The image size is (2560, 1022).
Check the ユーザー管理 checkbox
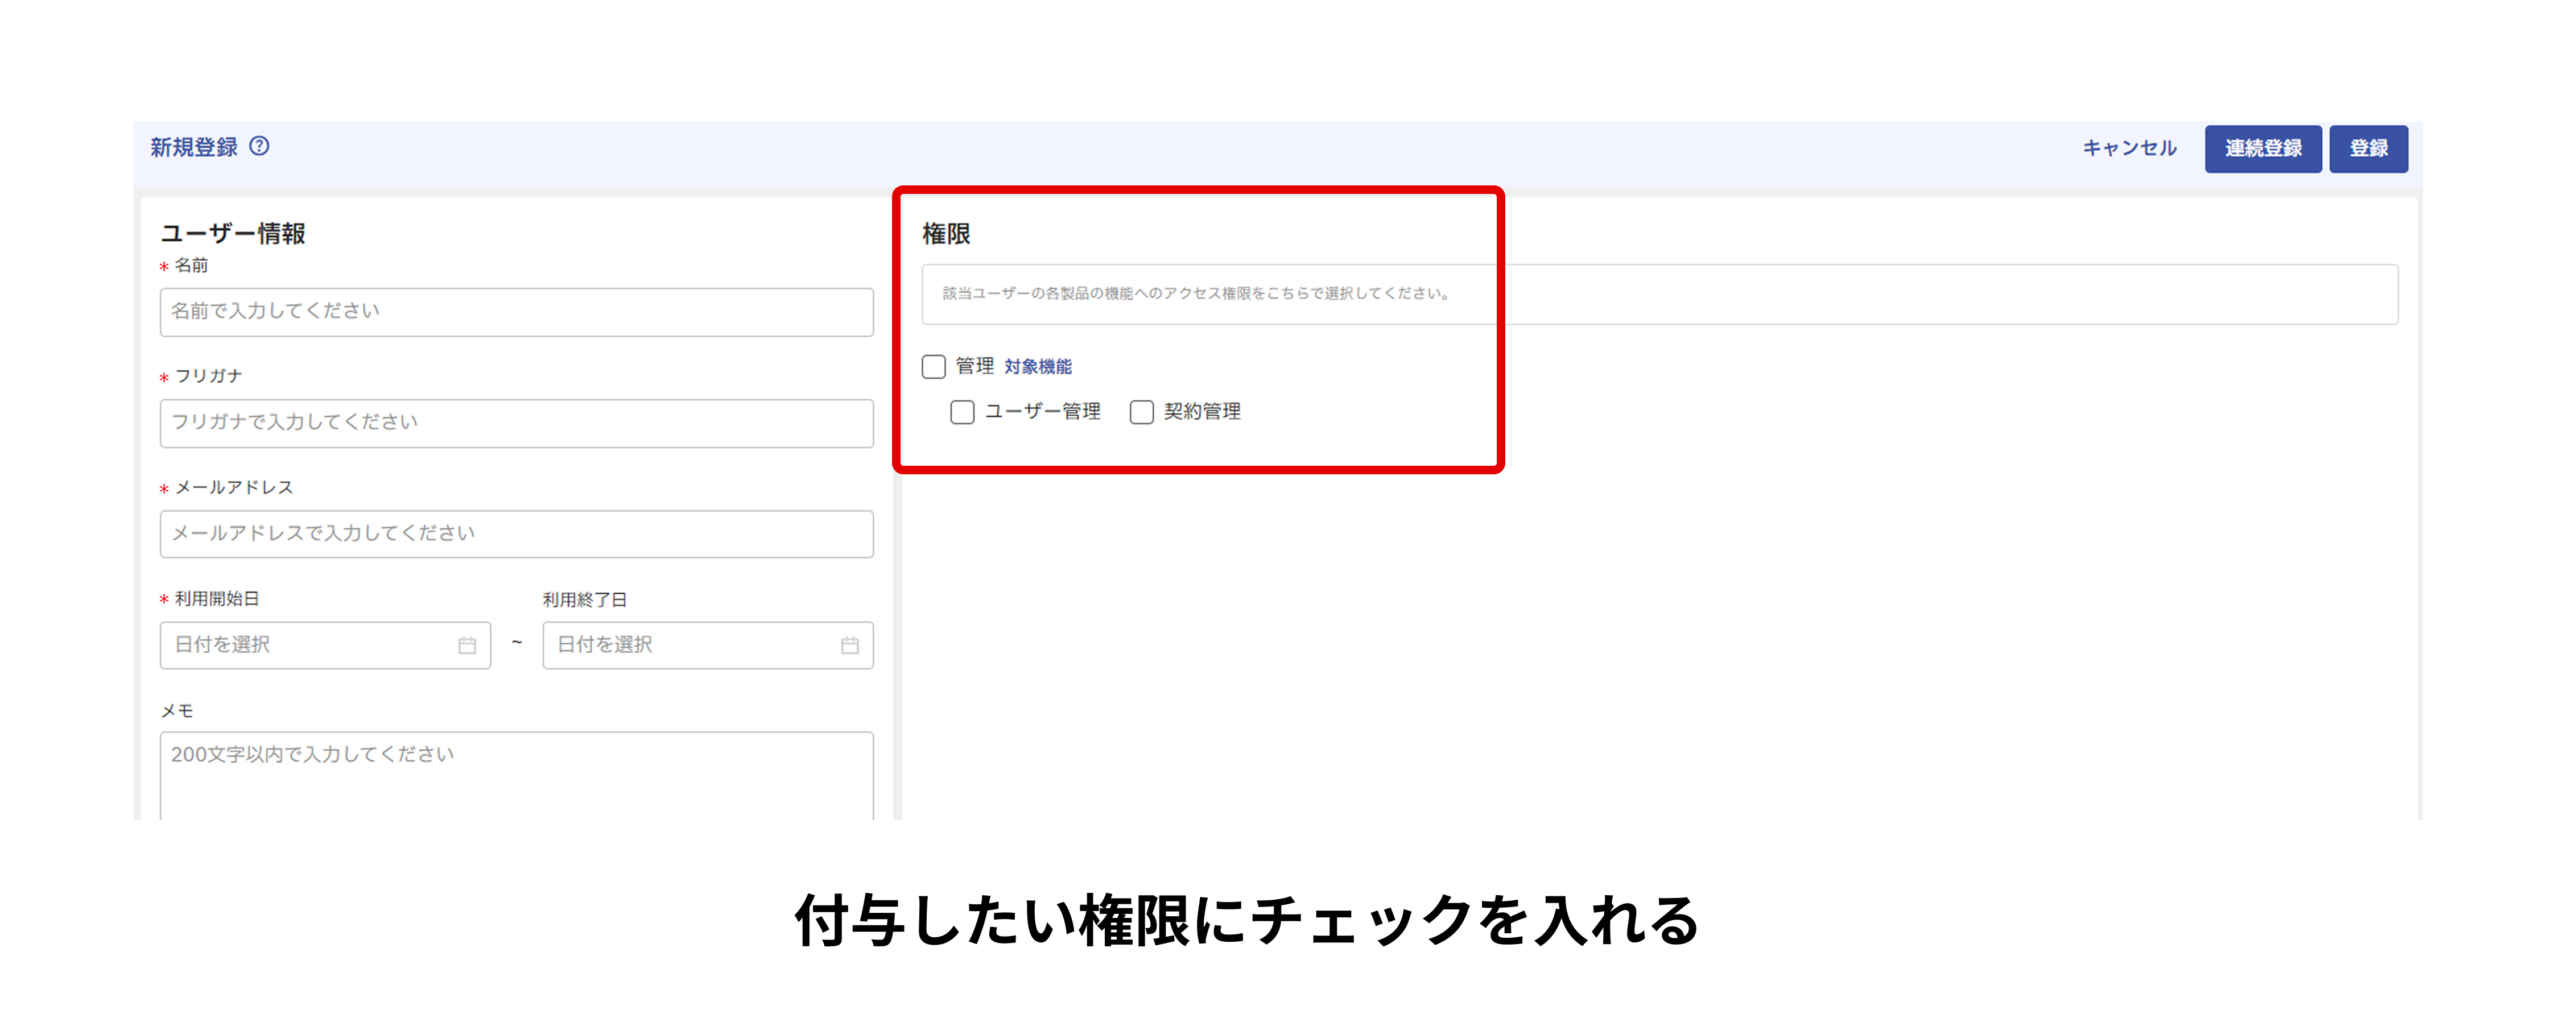[x=962, y=411]
